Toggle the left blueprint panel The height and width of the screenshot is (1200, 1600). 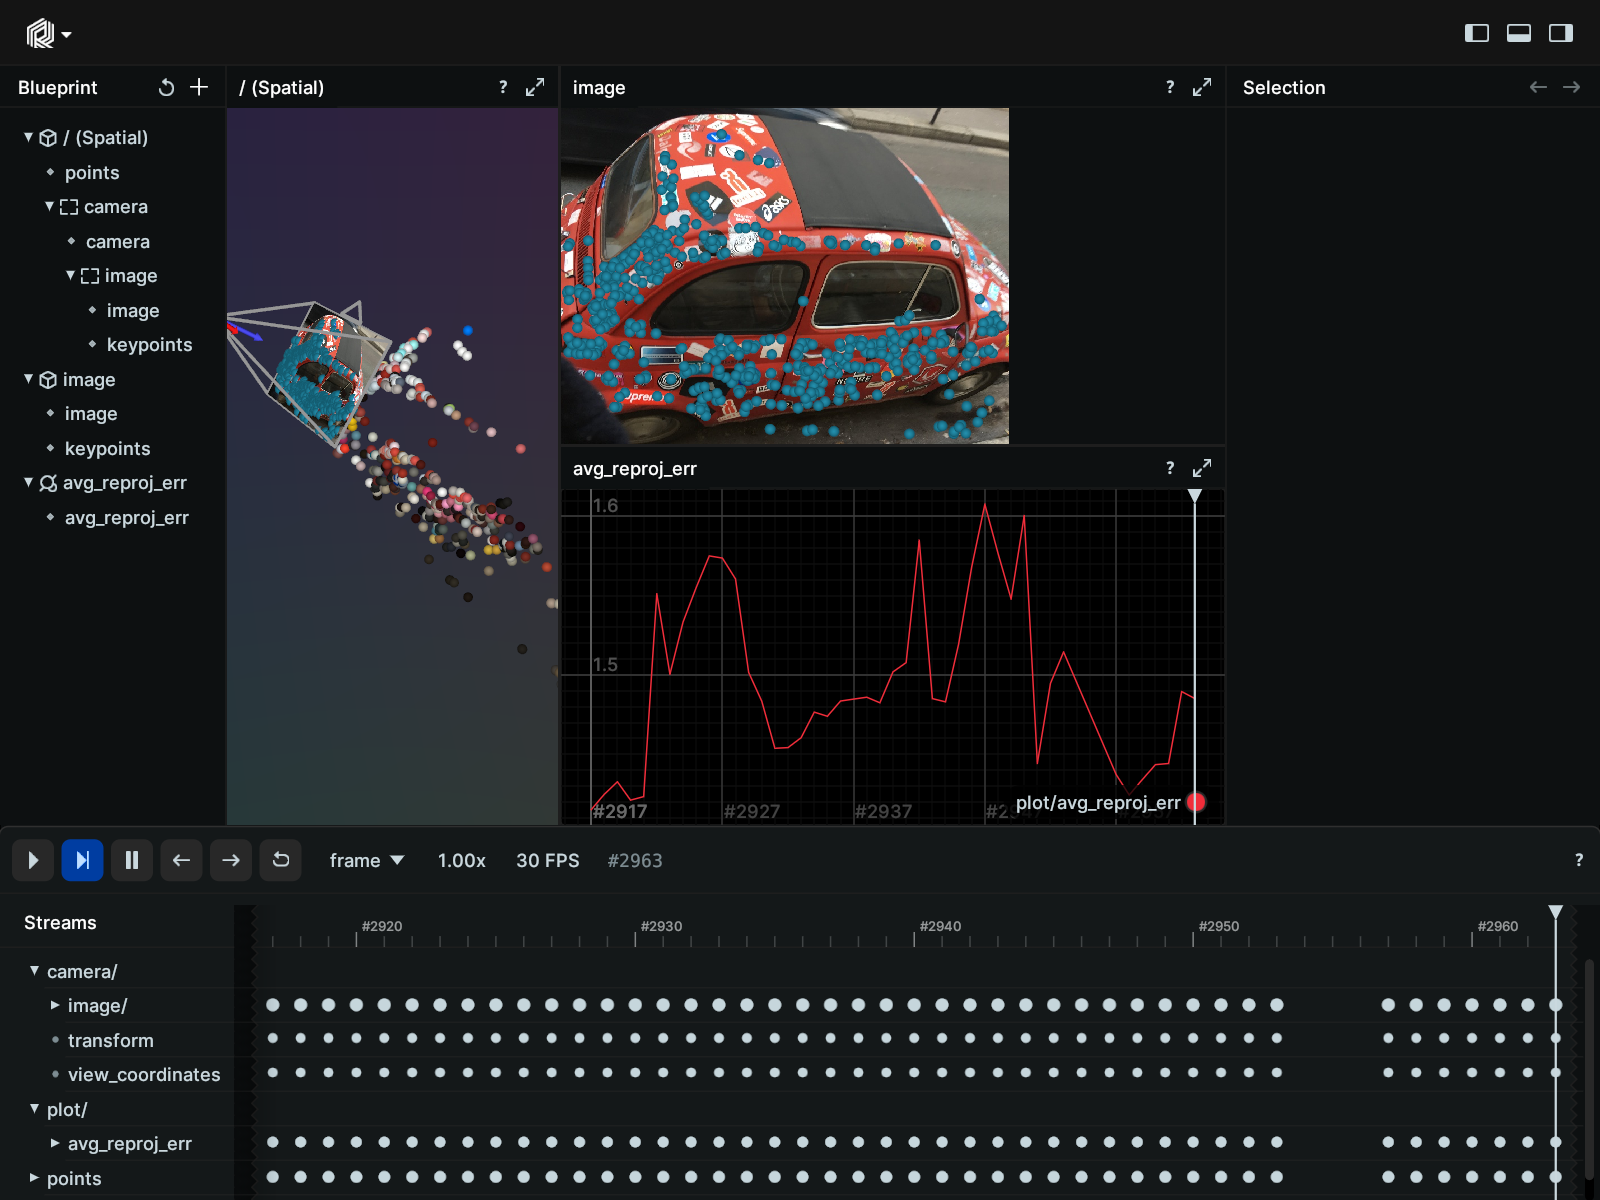1477,33
